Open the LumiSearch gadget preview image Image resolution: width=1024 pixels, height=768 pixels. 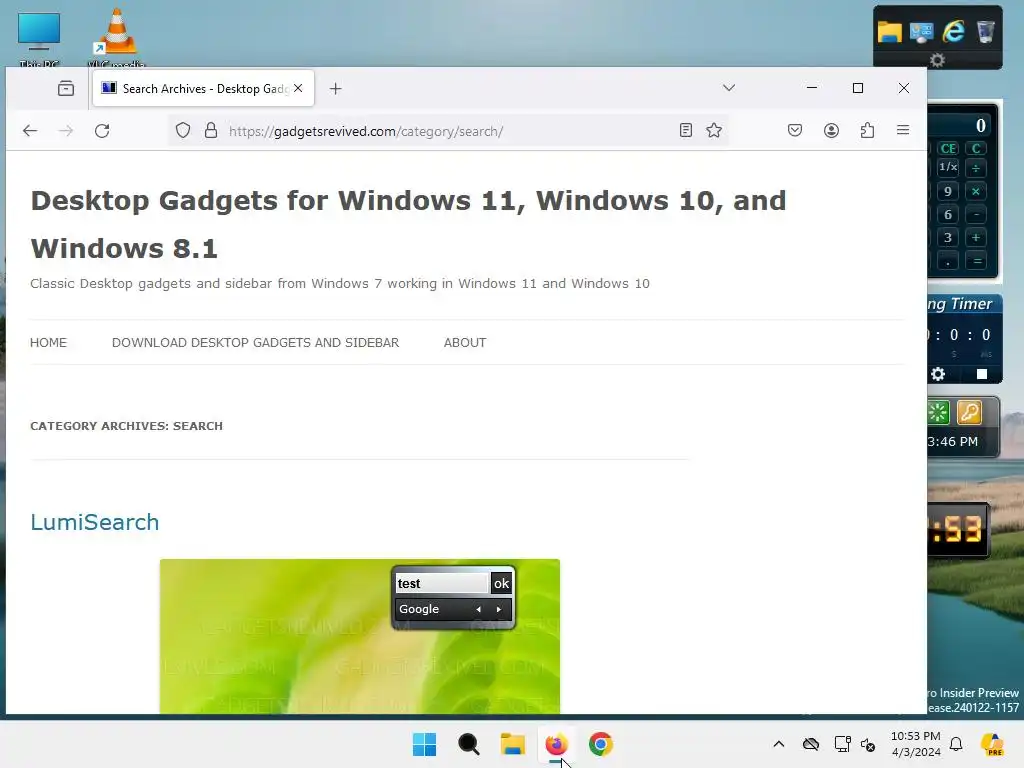360,636
